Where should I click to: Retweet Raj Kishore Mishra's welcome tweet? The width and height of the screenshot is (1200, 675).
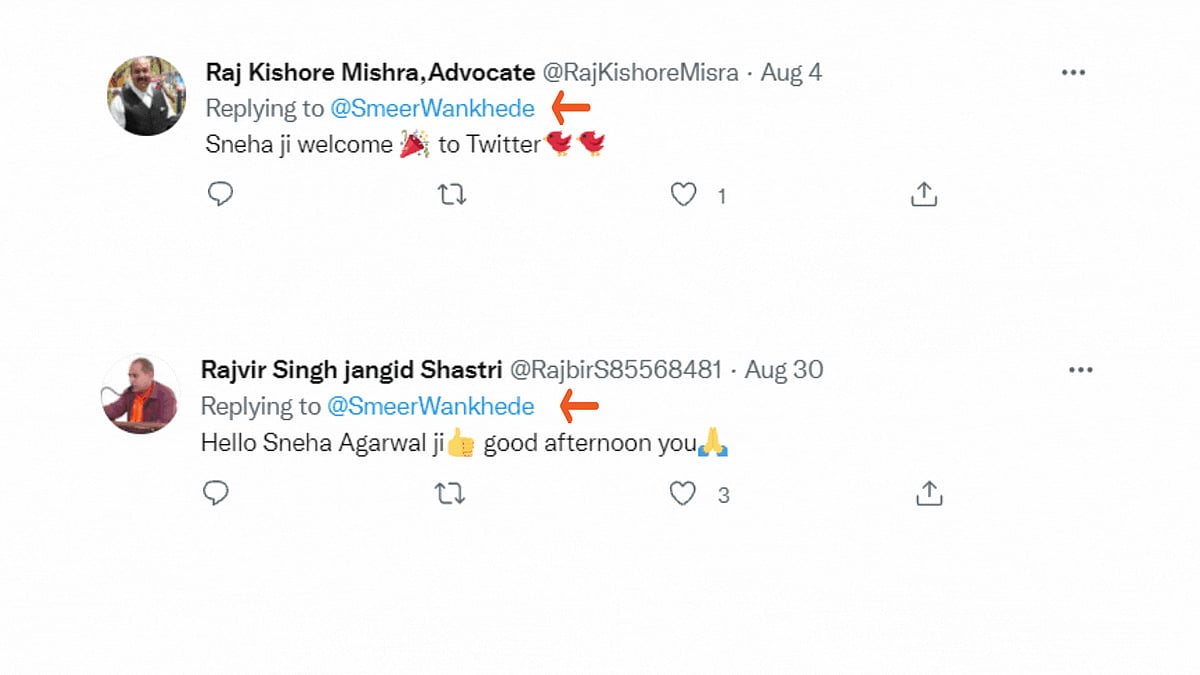point(452,195)
